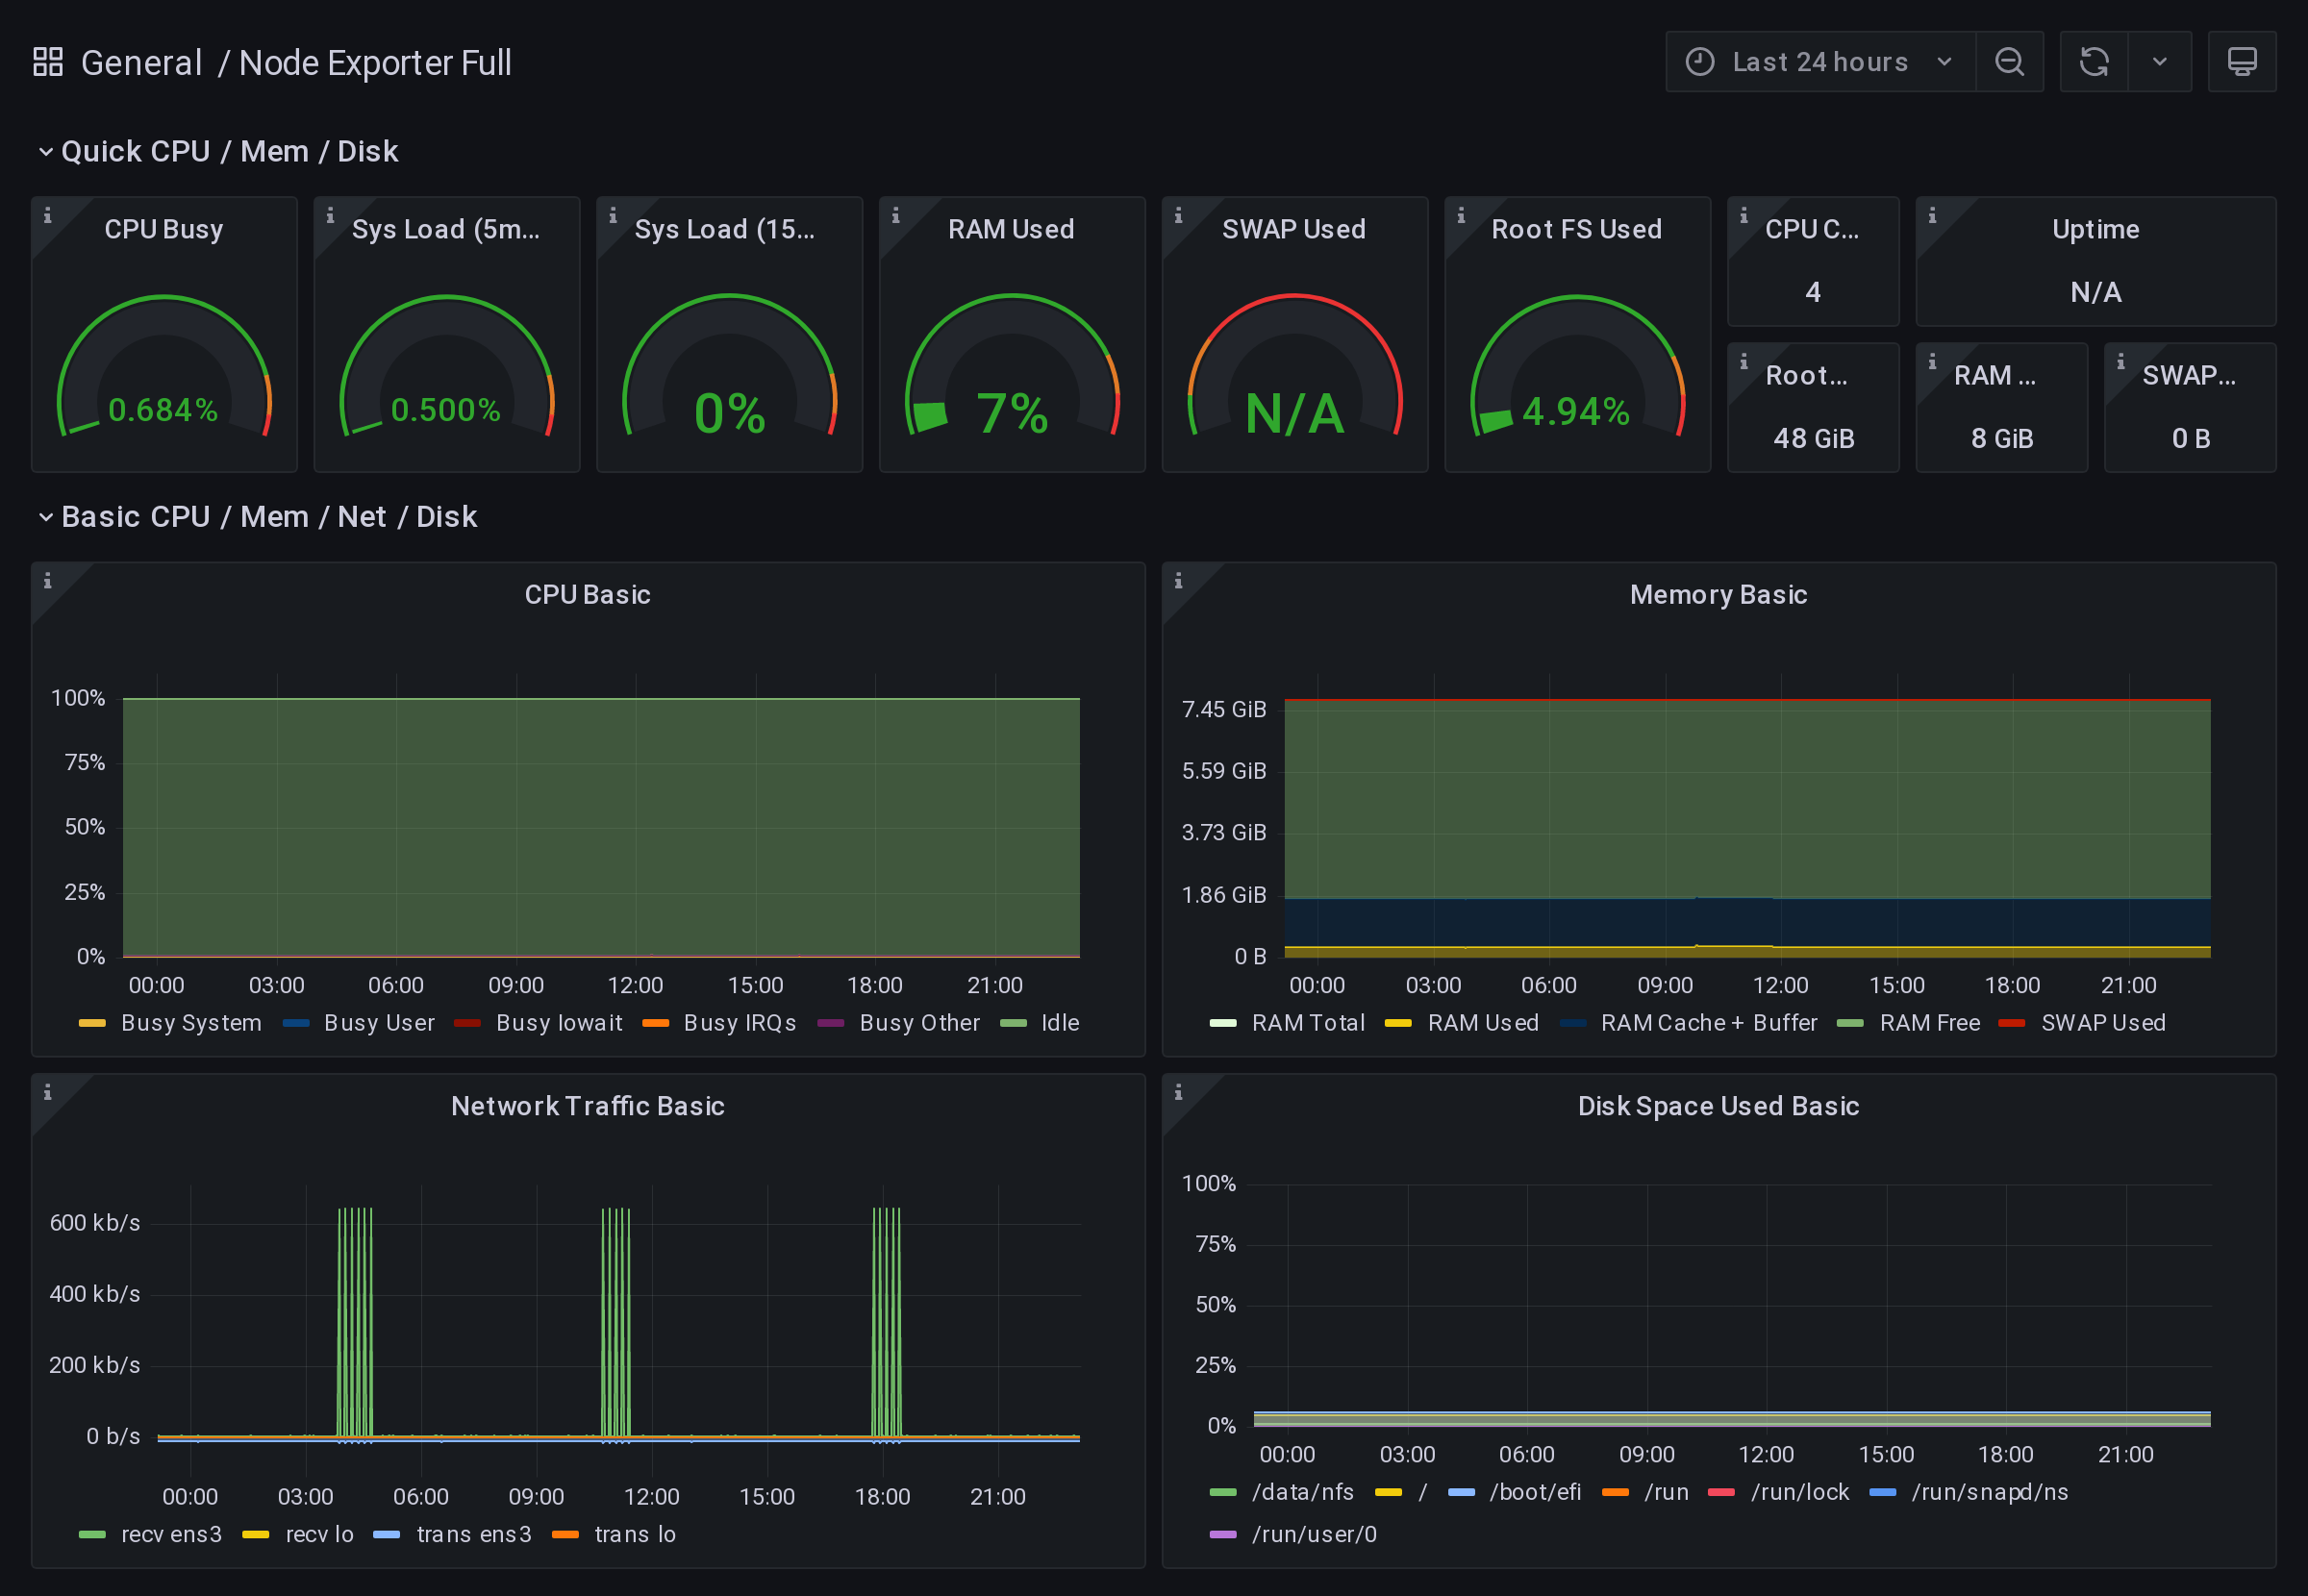Open the Network Traffic Basic title dropdown
This screenshot has height=1596, width=2308.
coord(588,1106)
